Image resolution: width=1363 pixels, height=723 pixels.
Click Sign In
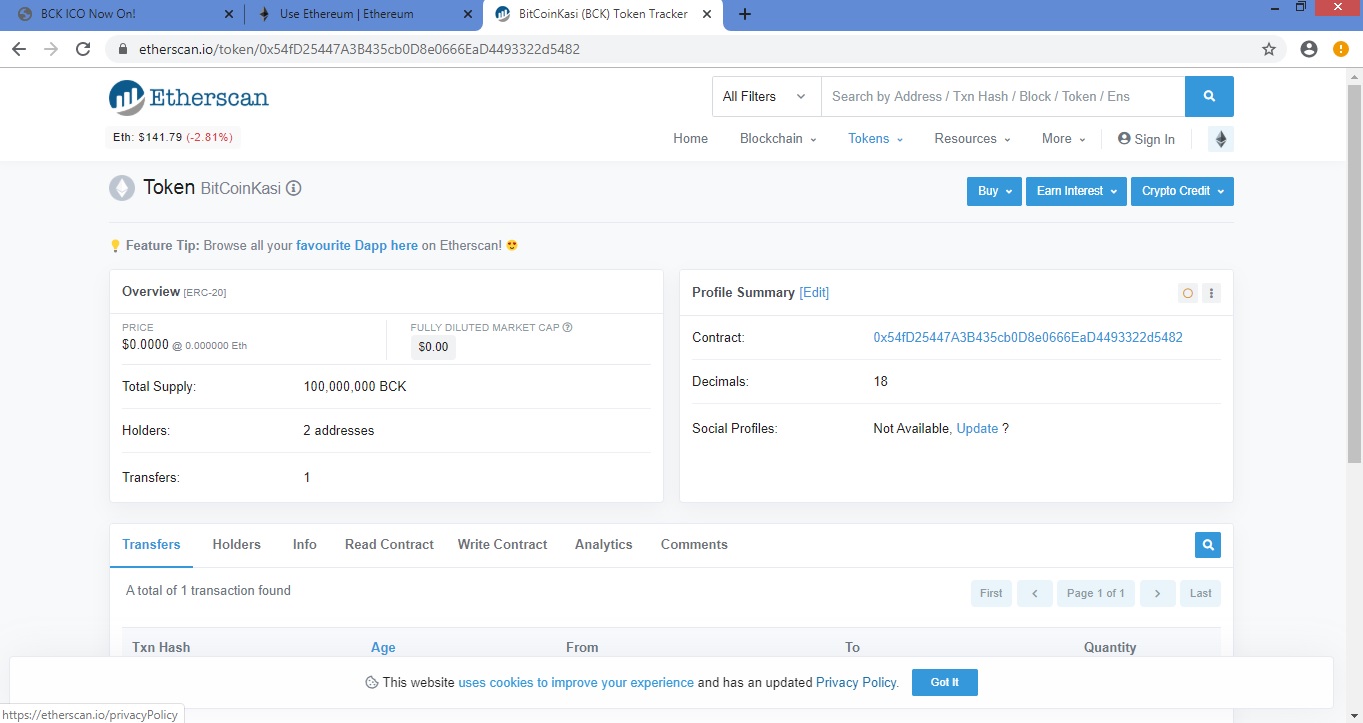click(x=1146, y=139)
